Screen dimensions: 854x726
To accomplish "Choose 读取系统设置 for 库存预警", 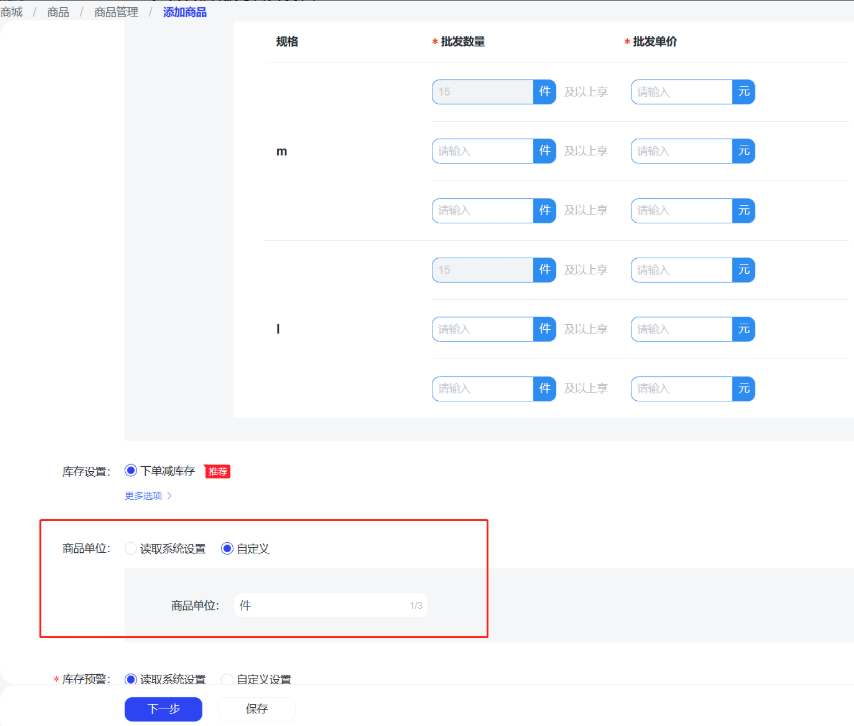I will click(x=131, y=679).
